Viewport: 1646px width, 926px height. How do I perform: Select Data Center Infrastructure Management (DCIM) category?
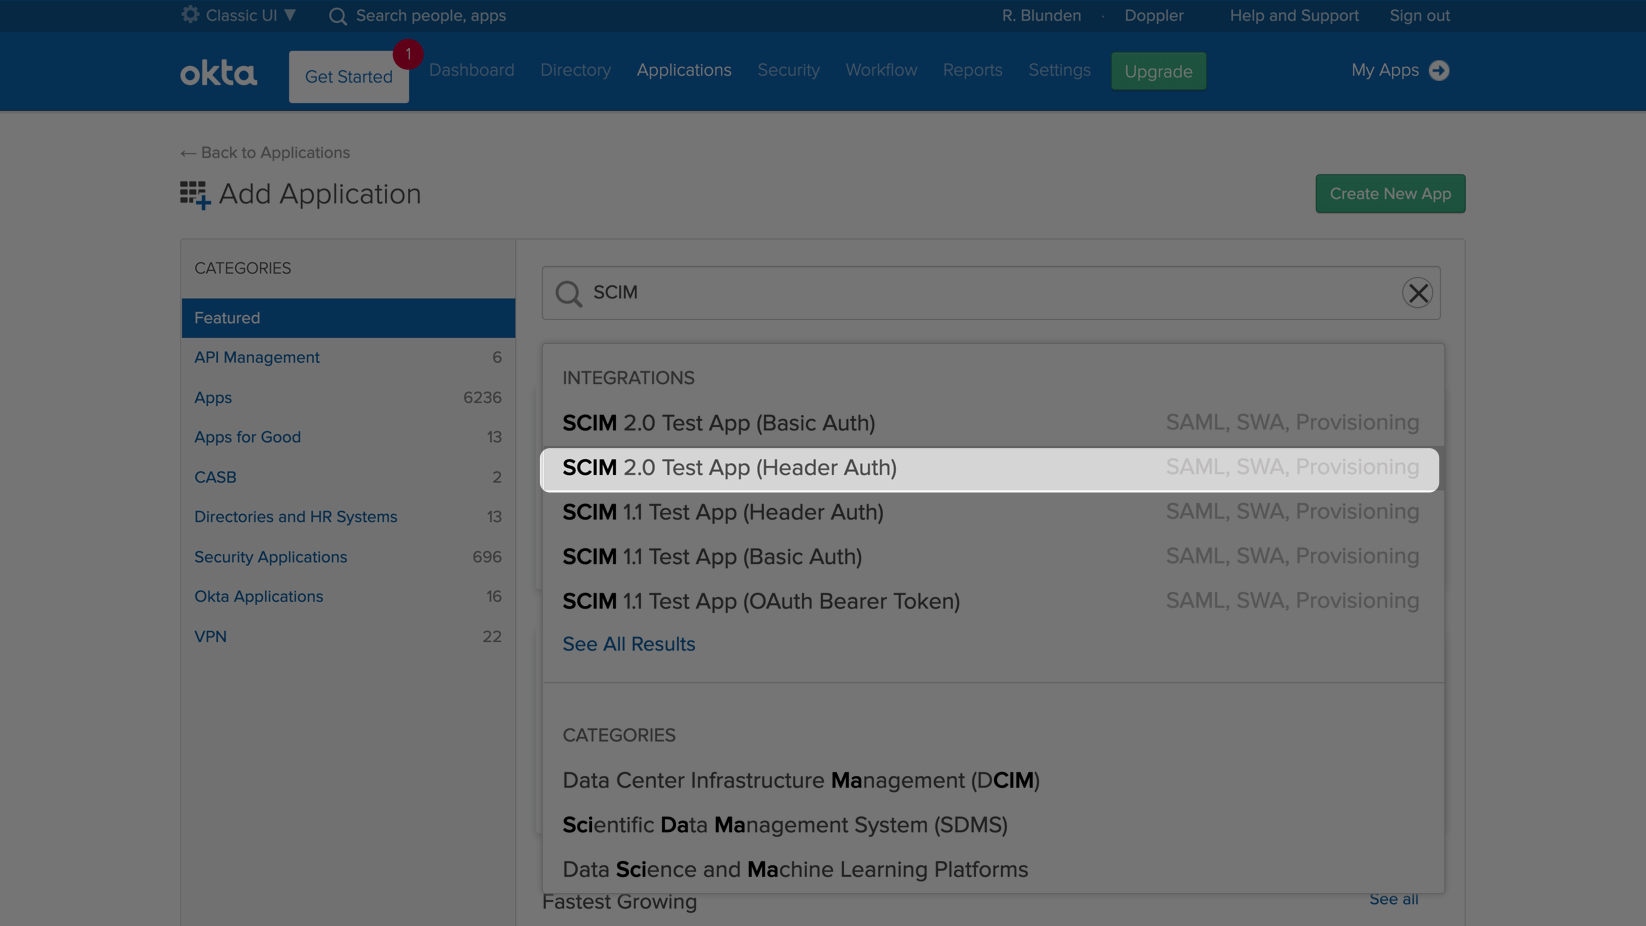coord(801,780)
